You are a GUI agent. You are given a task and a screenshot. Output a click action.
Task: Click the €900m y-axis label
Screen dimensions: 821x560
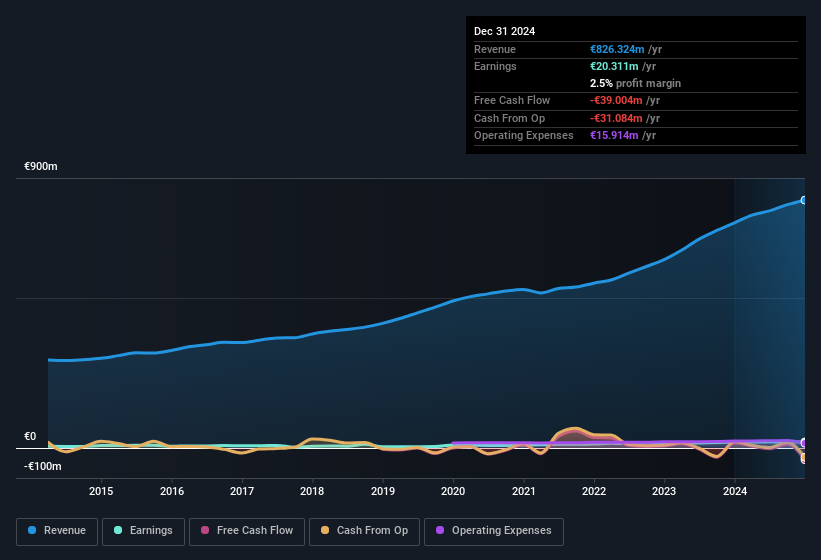tap(41, 166)
